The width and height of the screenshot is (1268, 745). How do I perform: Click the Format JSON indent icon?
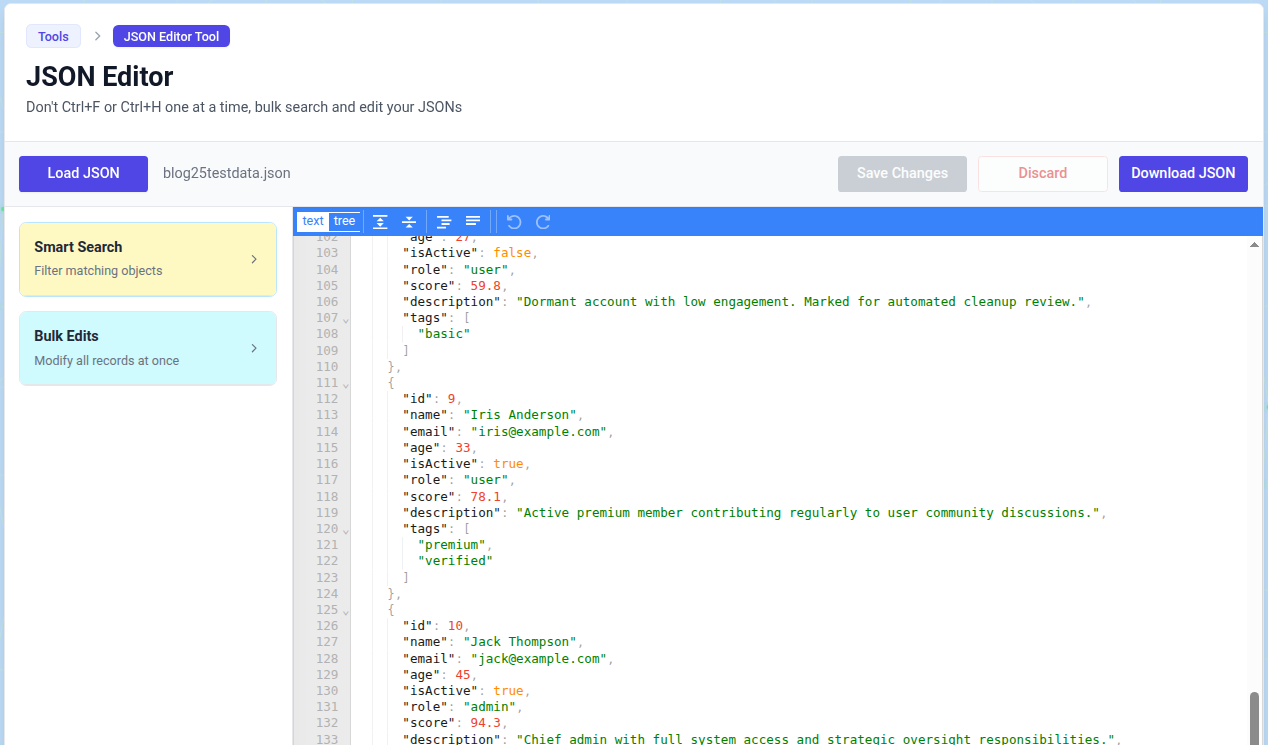pyautogui.click(x=444, y=222)
